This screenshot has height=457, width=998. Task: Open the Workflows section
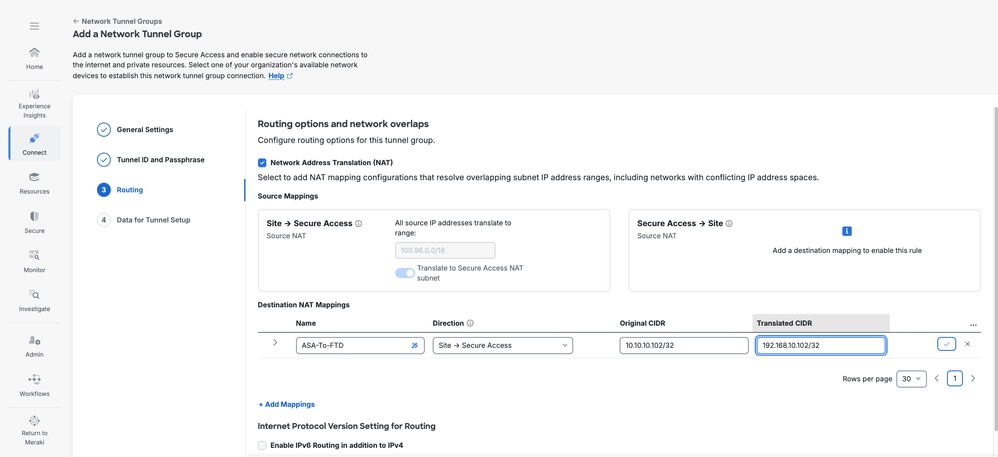pos(34,385)
